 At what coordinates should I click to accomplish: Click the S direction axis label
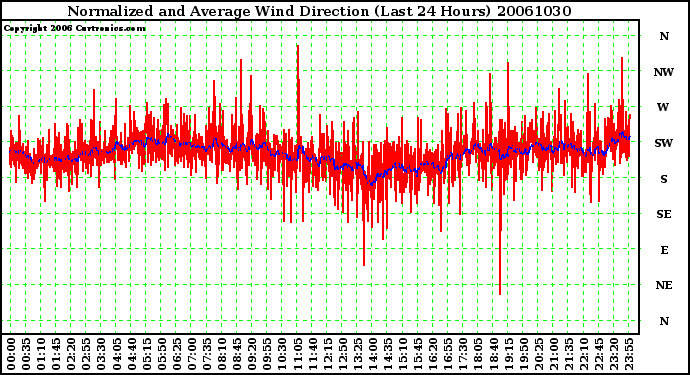point(664,179)
